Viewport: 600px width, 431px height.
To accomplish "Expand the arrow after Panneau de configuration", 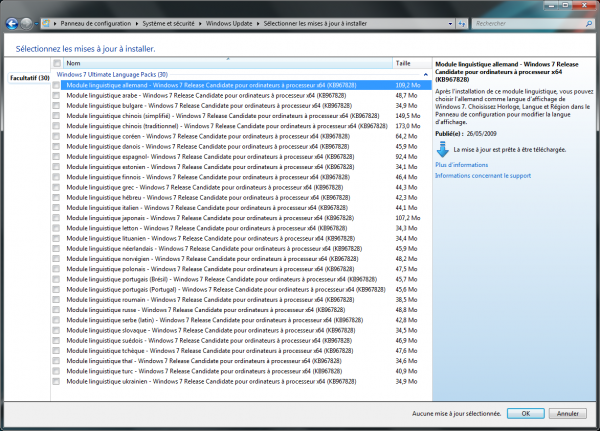I will (137, 24).
